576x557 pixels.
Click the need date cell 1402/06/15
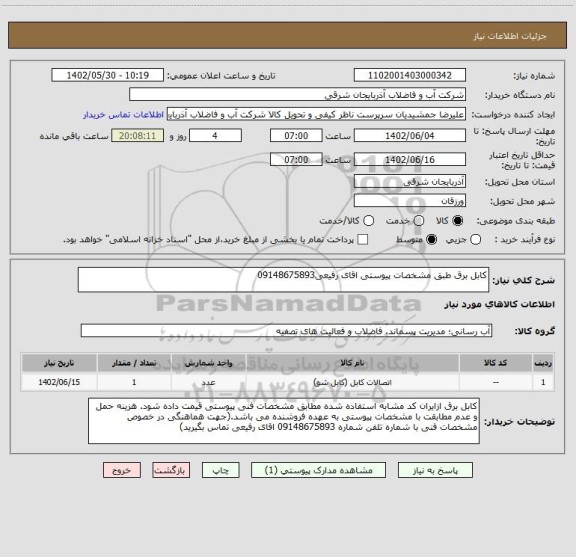coord(59,382)
